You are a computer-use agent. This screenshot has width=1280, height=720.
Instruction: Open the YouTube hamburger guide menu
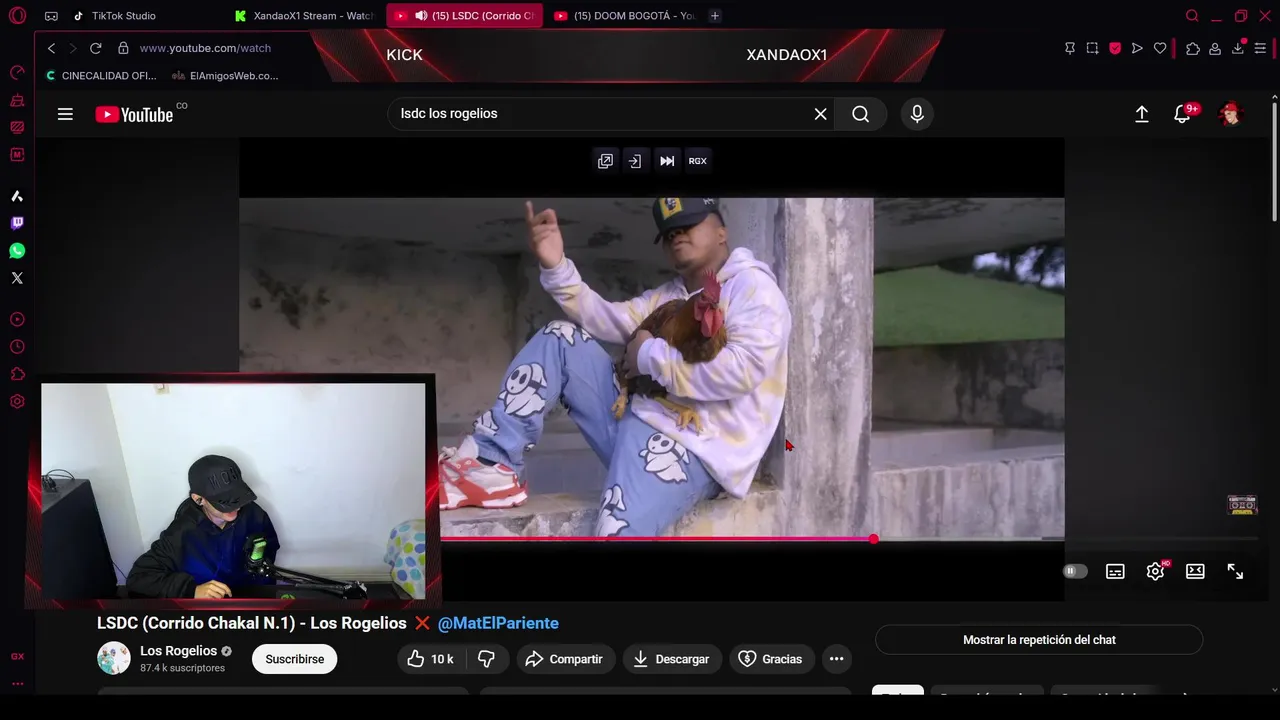click(65, 114)
